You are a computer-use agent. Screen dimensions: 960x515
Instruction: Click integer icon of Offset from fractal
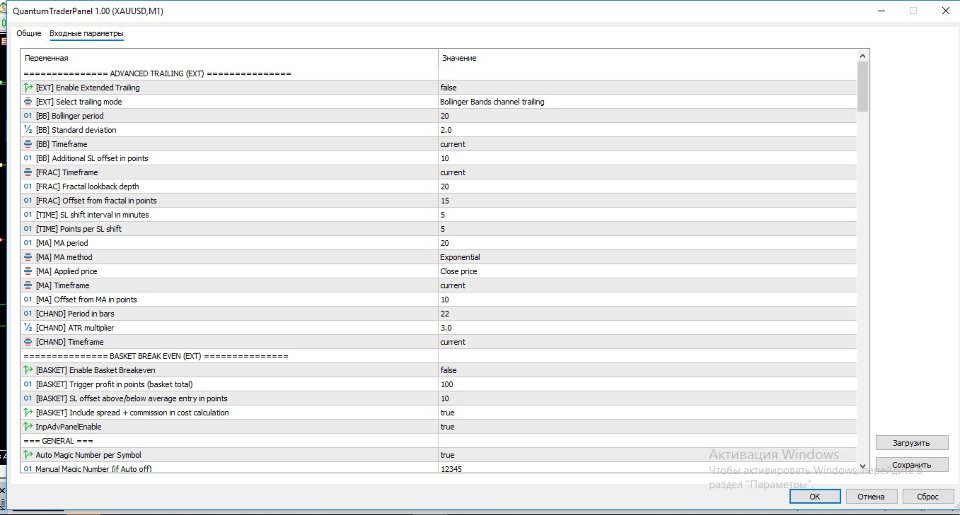click(28, 200)
